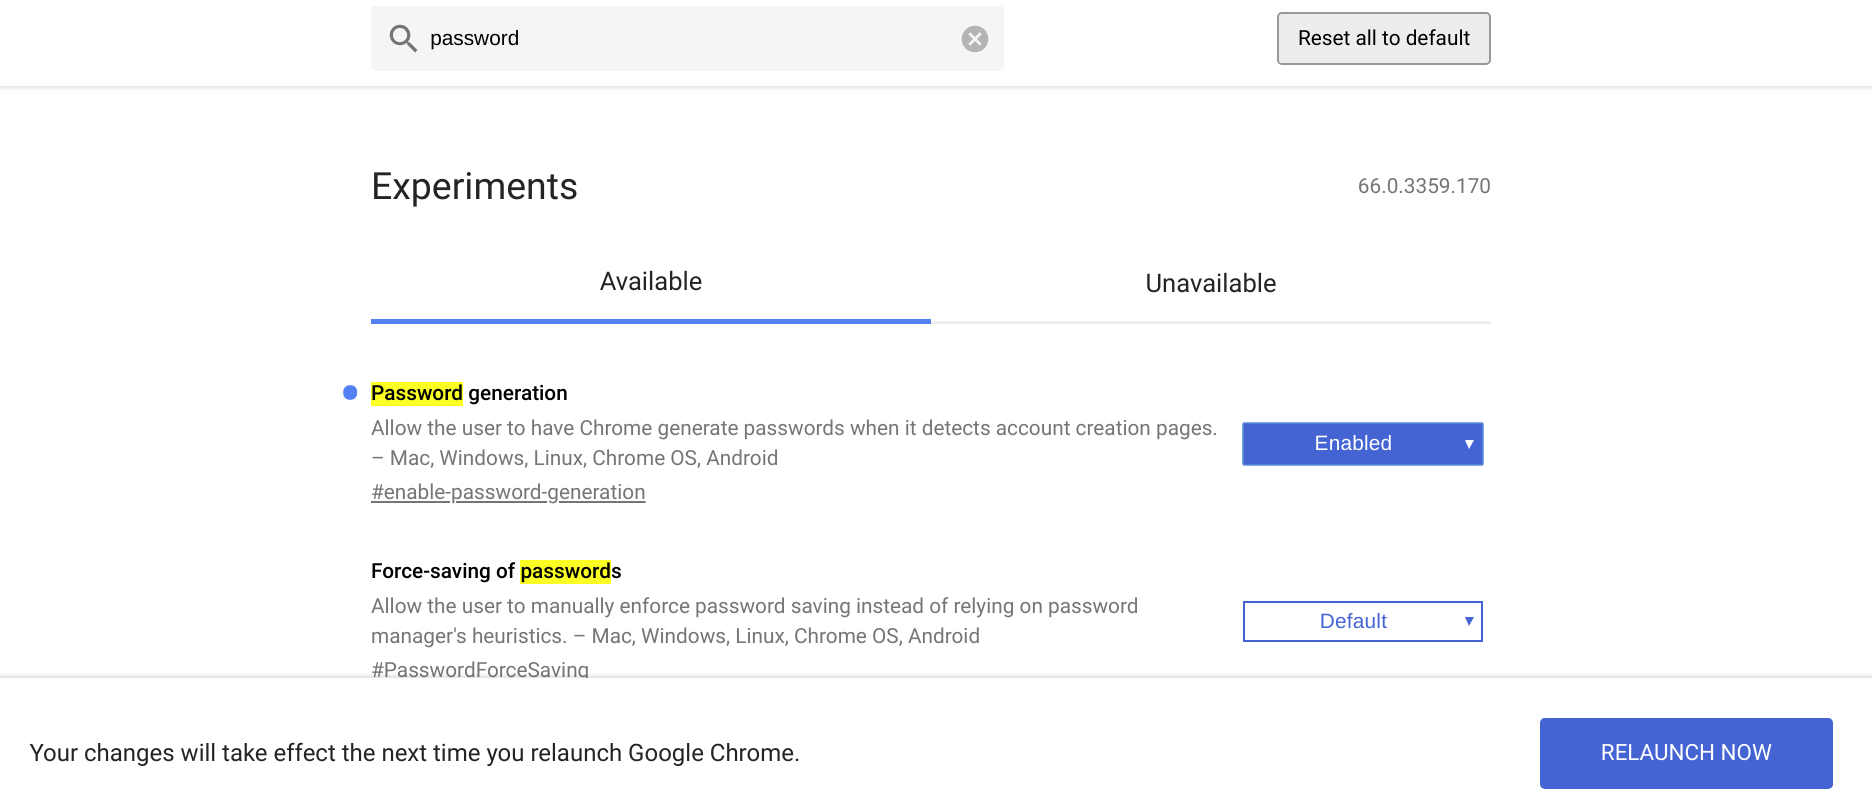1872x796 pixels.
Task: Open the Force-saving passwords Default dropdown
Action: [1363, 621]
